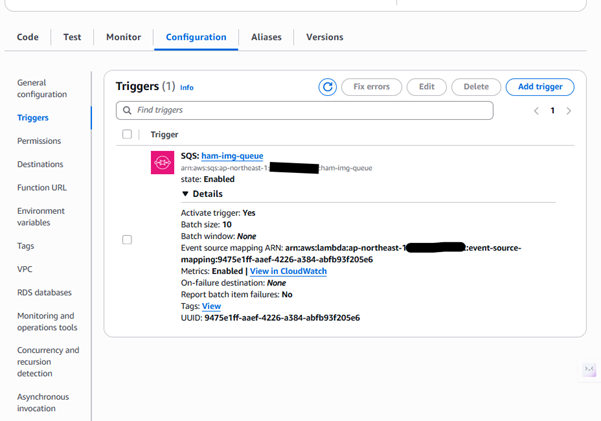Open Function URL in sidebar

pos(41,187)
